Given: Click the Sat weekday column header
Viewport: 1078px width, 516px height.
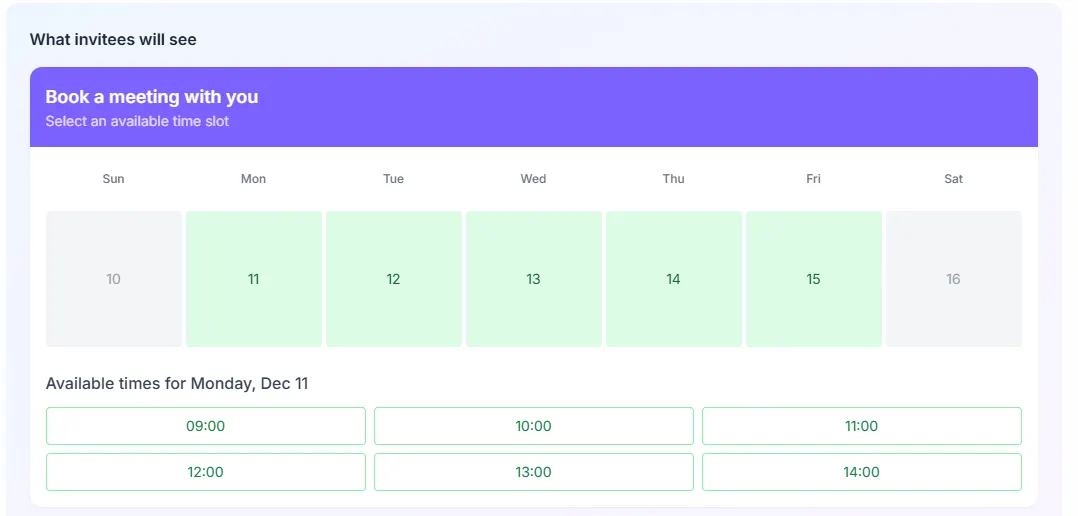Looking at the screenshot, I should tap(954, 179).
